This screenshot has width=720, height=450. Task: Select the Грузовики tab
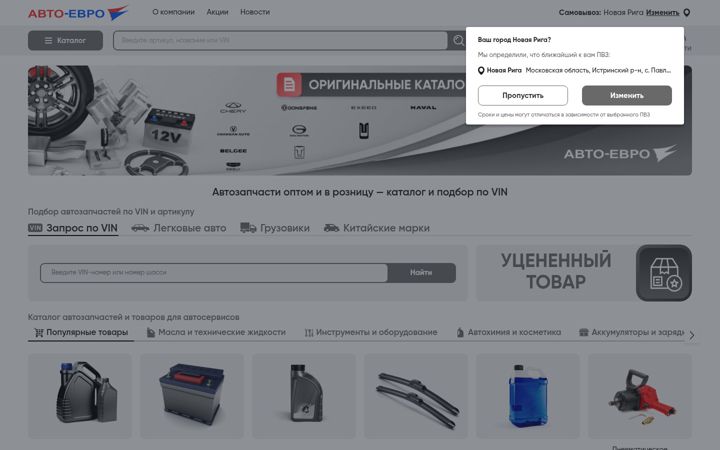point(275,228)
